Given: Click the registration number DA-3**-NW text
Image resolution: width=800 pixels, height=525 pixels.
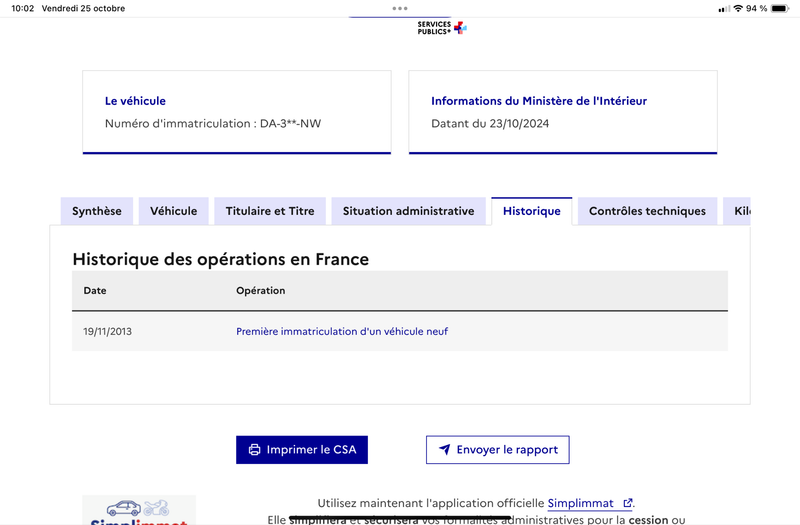Looking at the screenshot, I should pyautogui.click(x=290, y=123).
